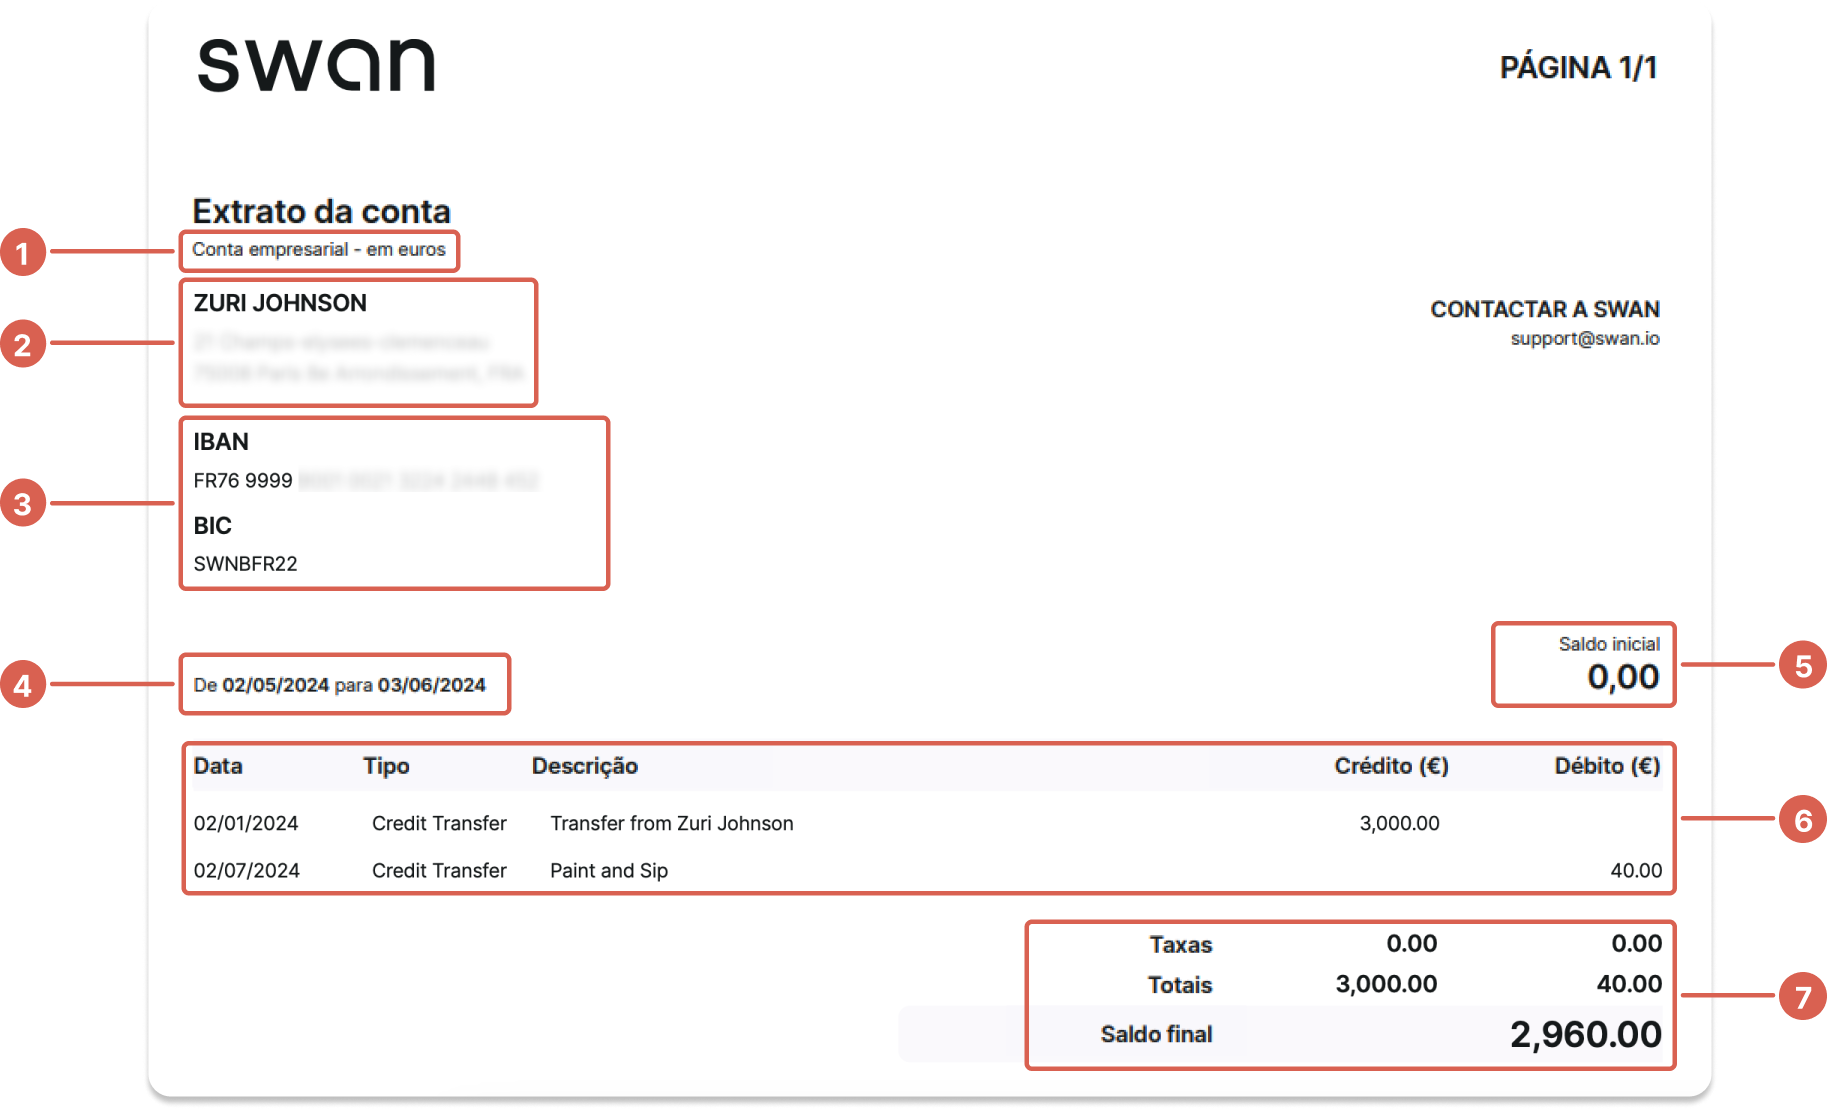Click the PÁGINA 1/1 page indicator
Viewport: 1827px width, 1109px height.
pos(1578,67)
